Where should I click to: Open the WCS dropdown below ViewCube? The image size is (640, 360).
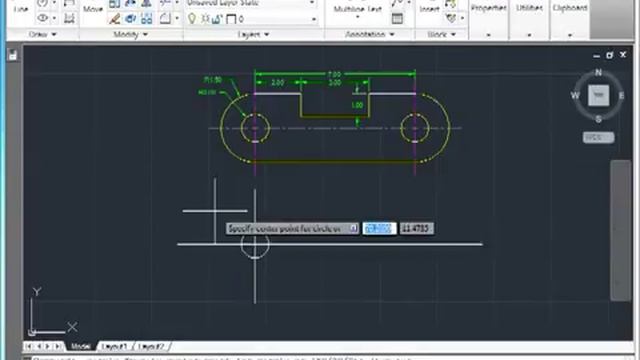(x=598, y=138)
